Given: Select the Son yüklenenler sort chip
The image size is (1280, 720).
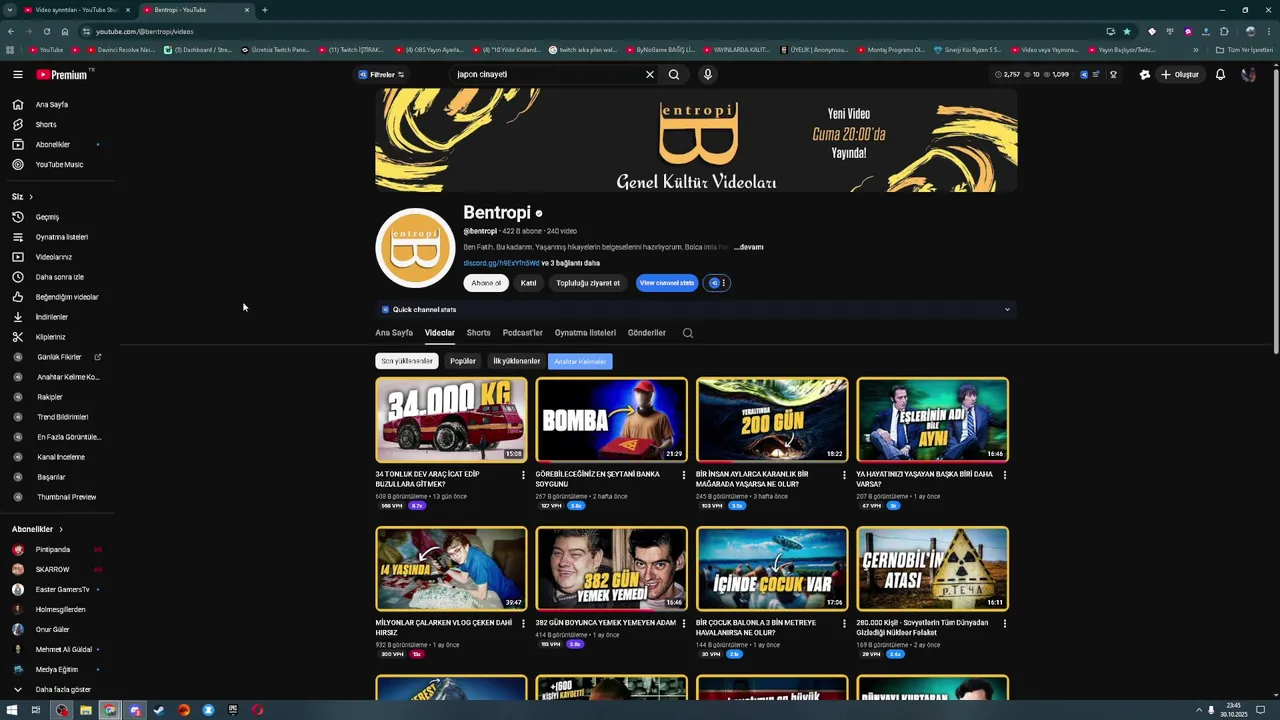Looking at the screenshot, I should [x=407, y=361].
